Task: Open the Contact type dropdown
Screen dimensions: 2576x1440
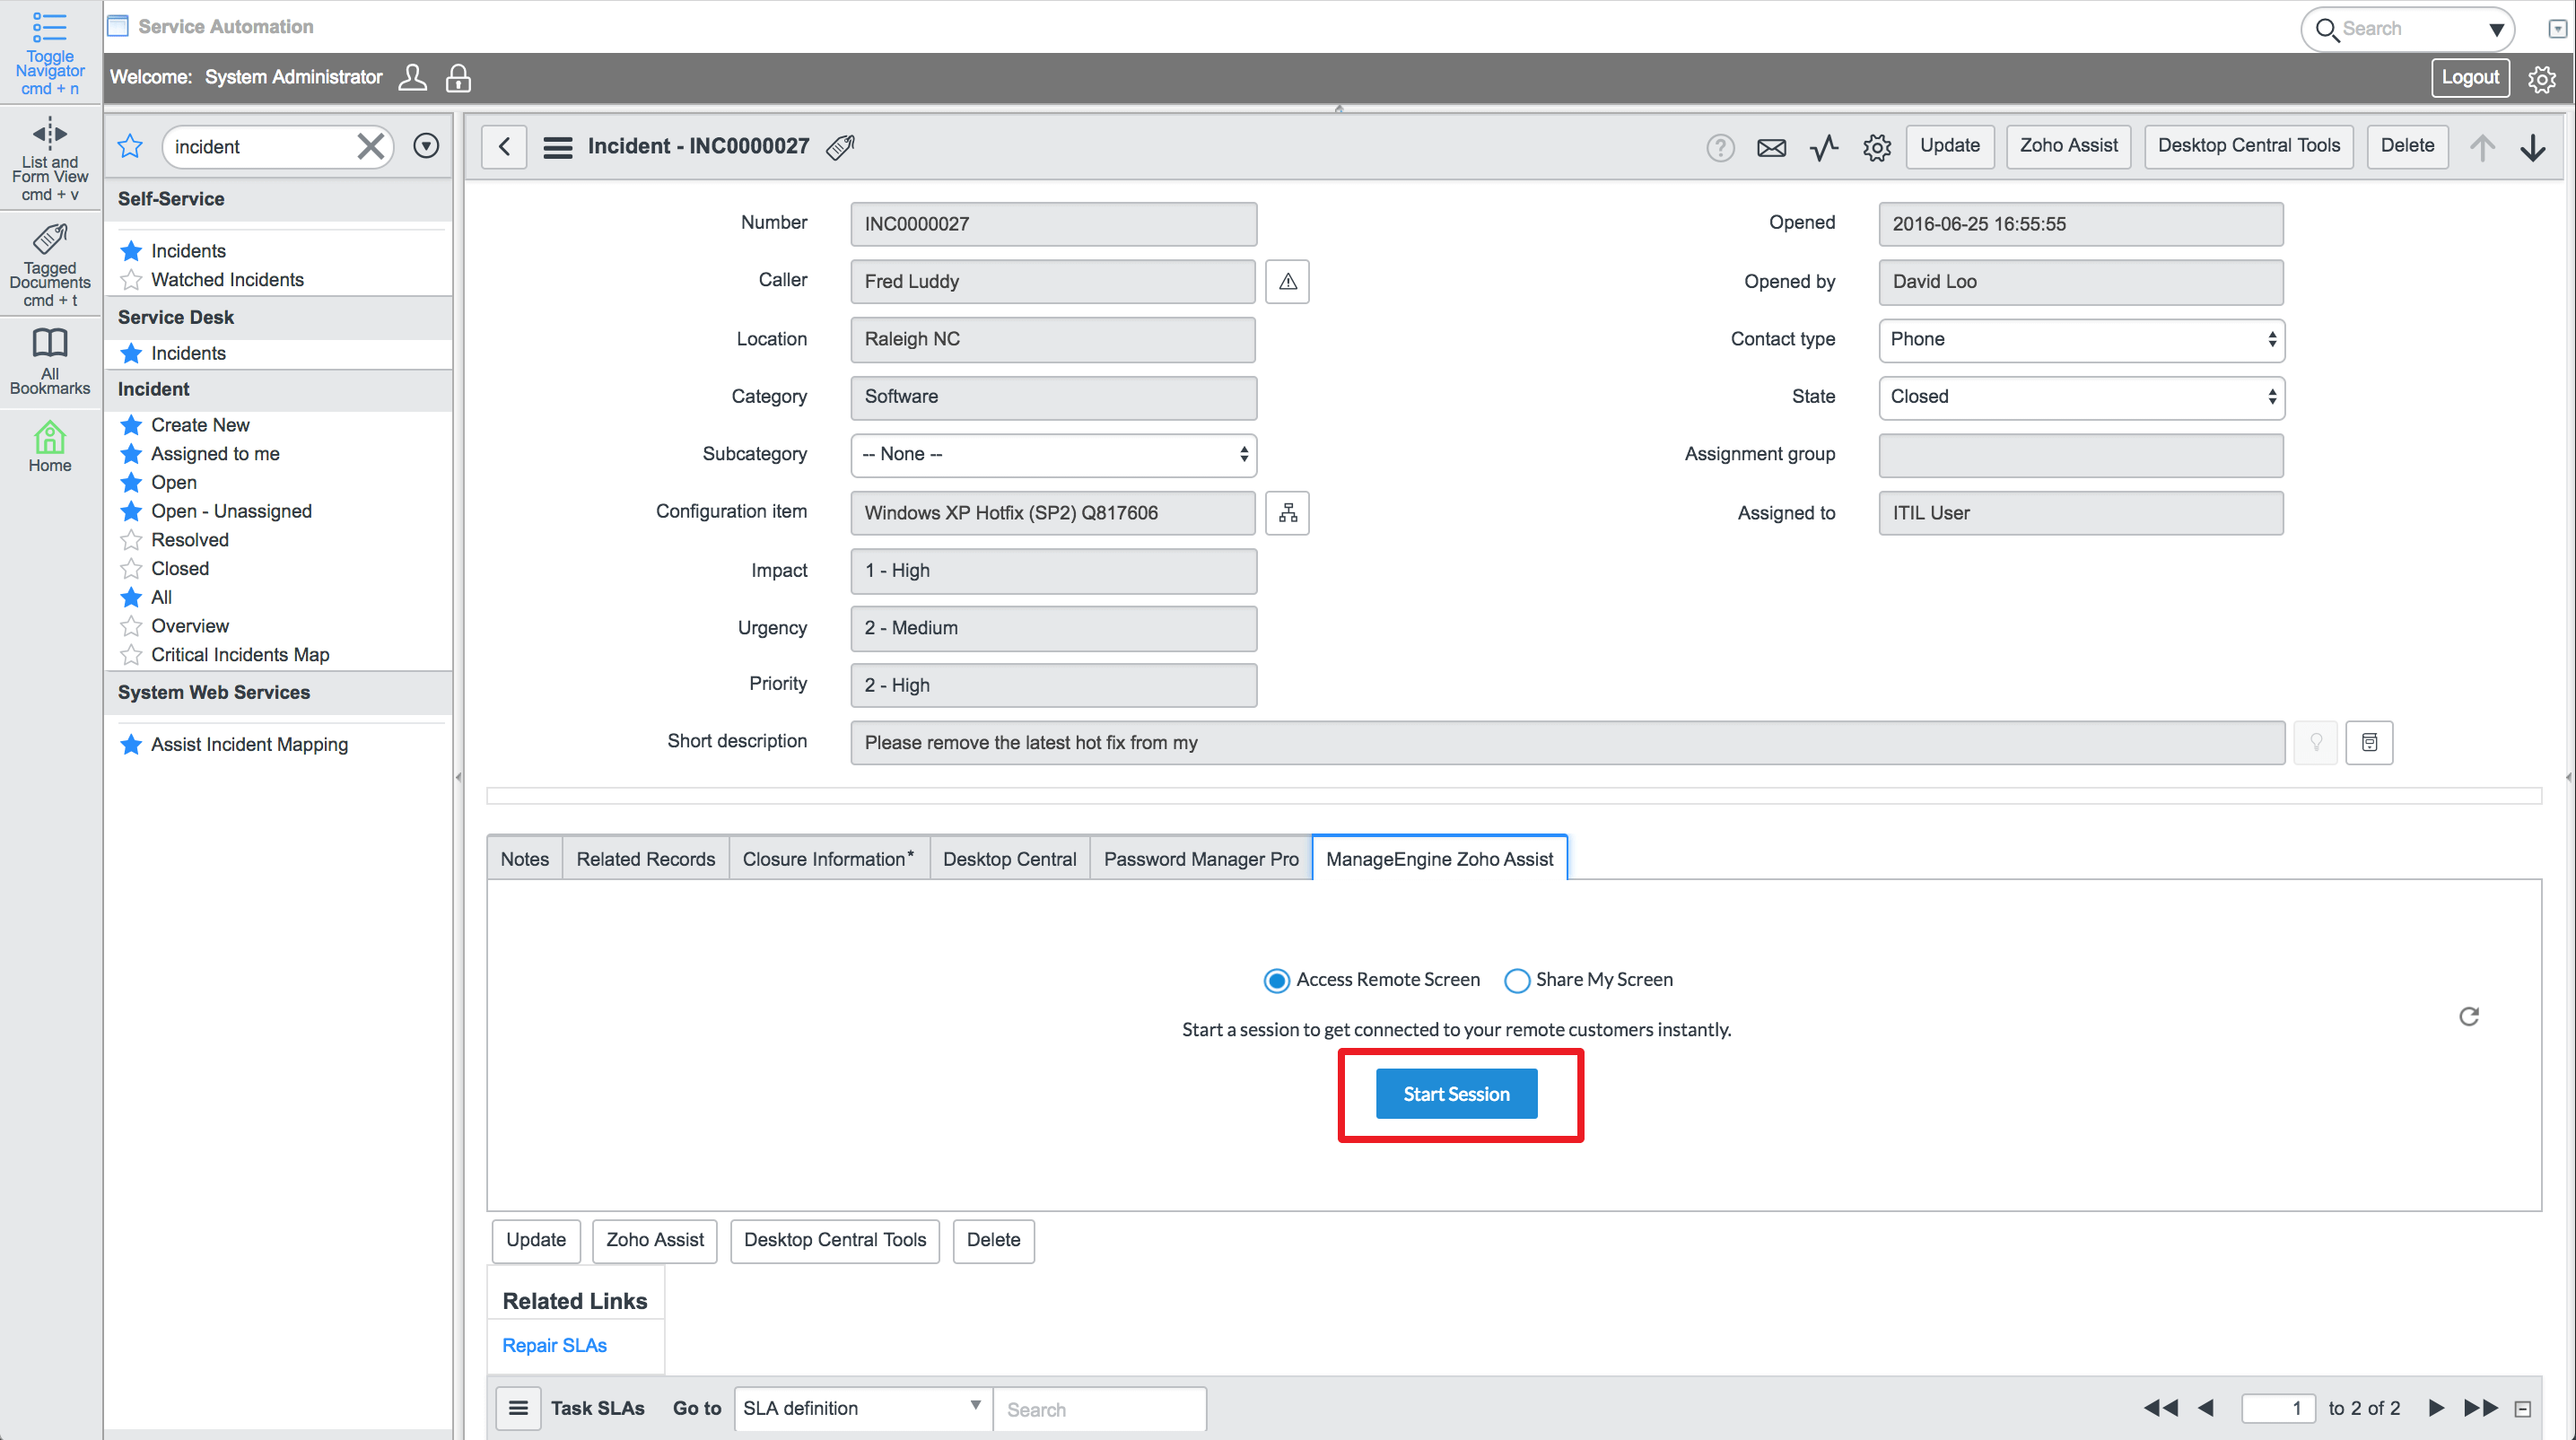Action: tap(2080, 340)
